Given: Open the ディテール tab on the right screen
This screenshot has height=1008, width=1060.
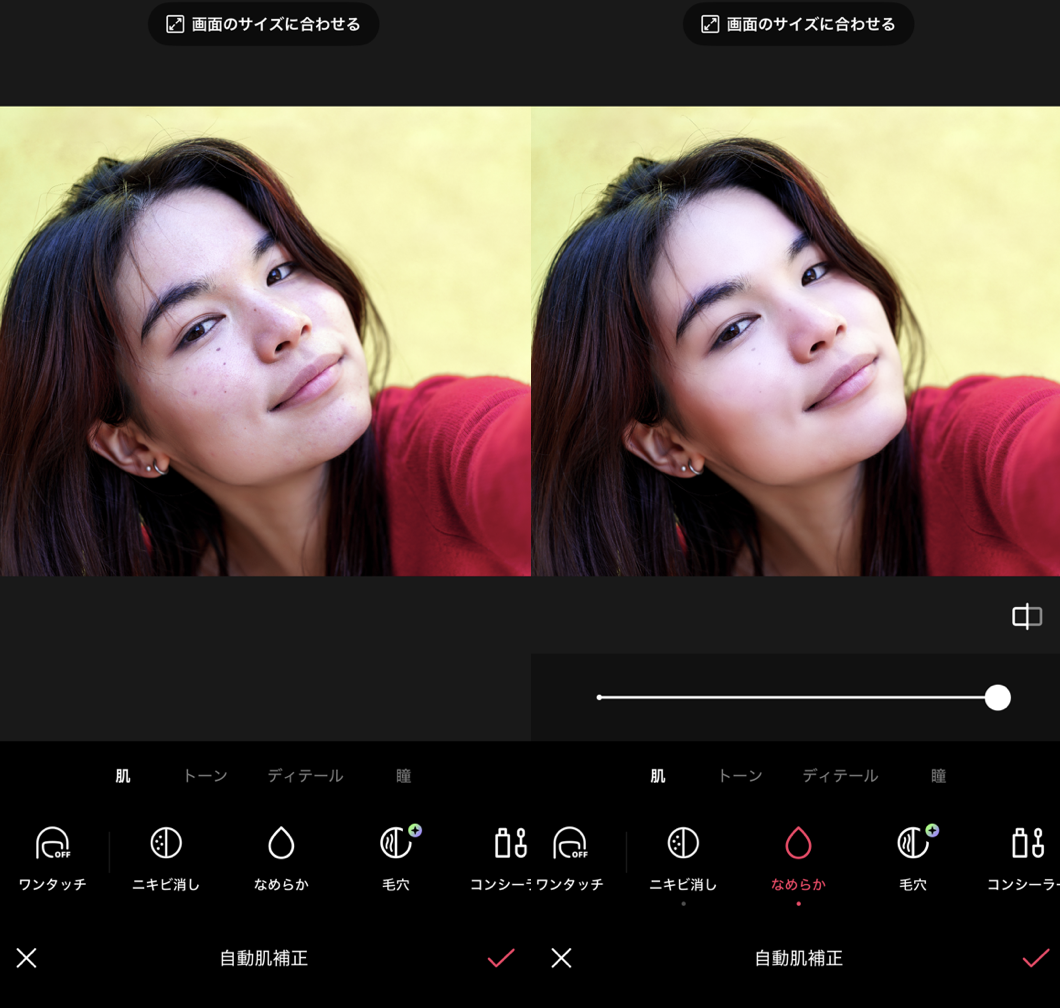Looking at the screenshot, I should [x=840, y=776].
